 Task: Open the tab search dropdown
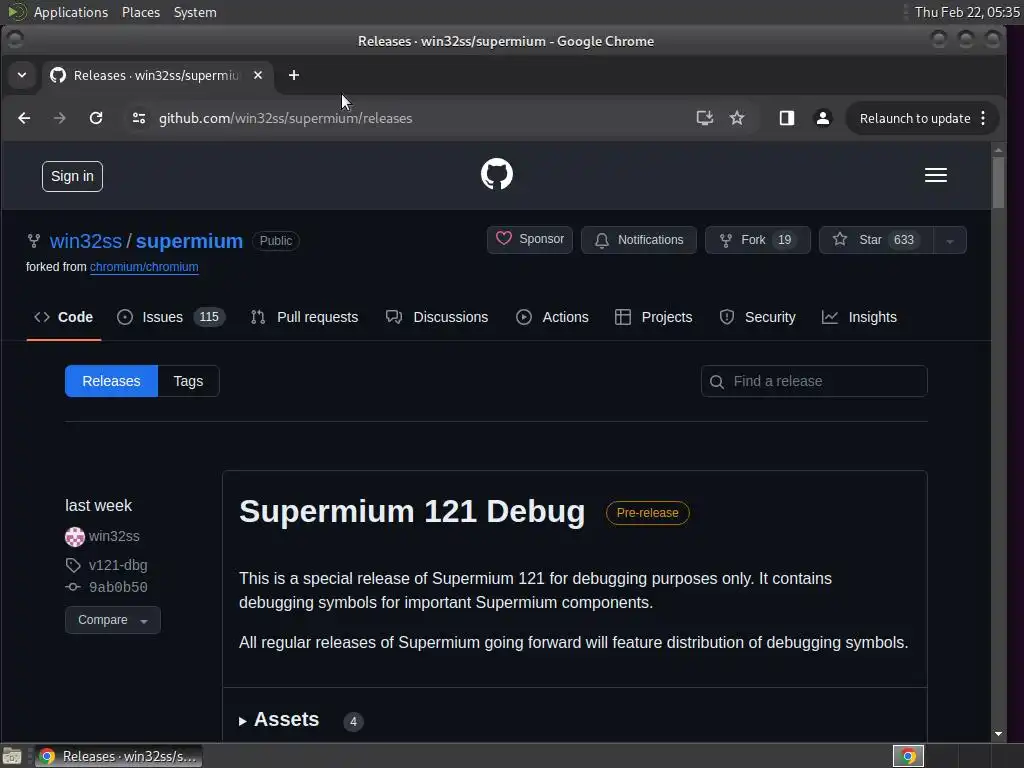[x=22, y=75]
